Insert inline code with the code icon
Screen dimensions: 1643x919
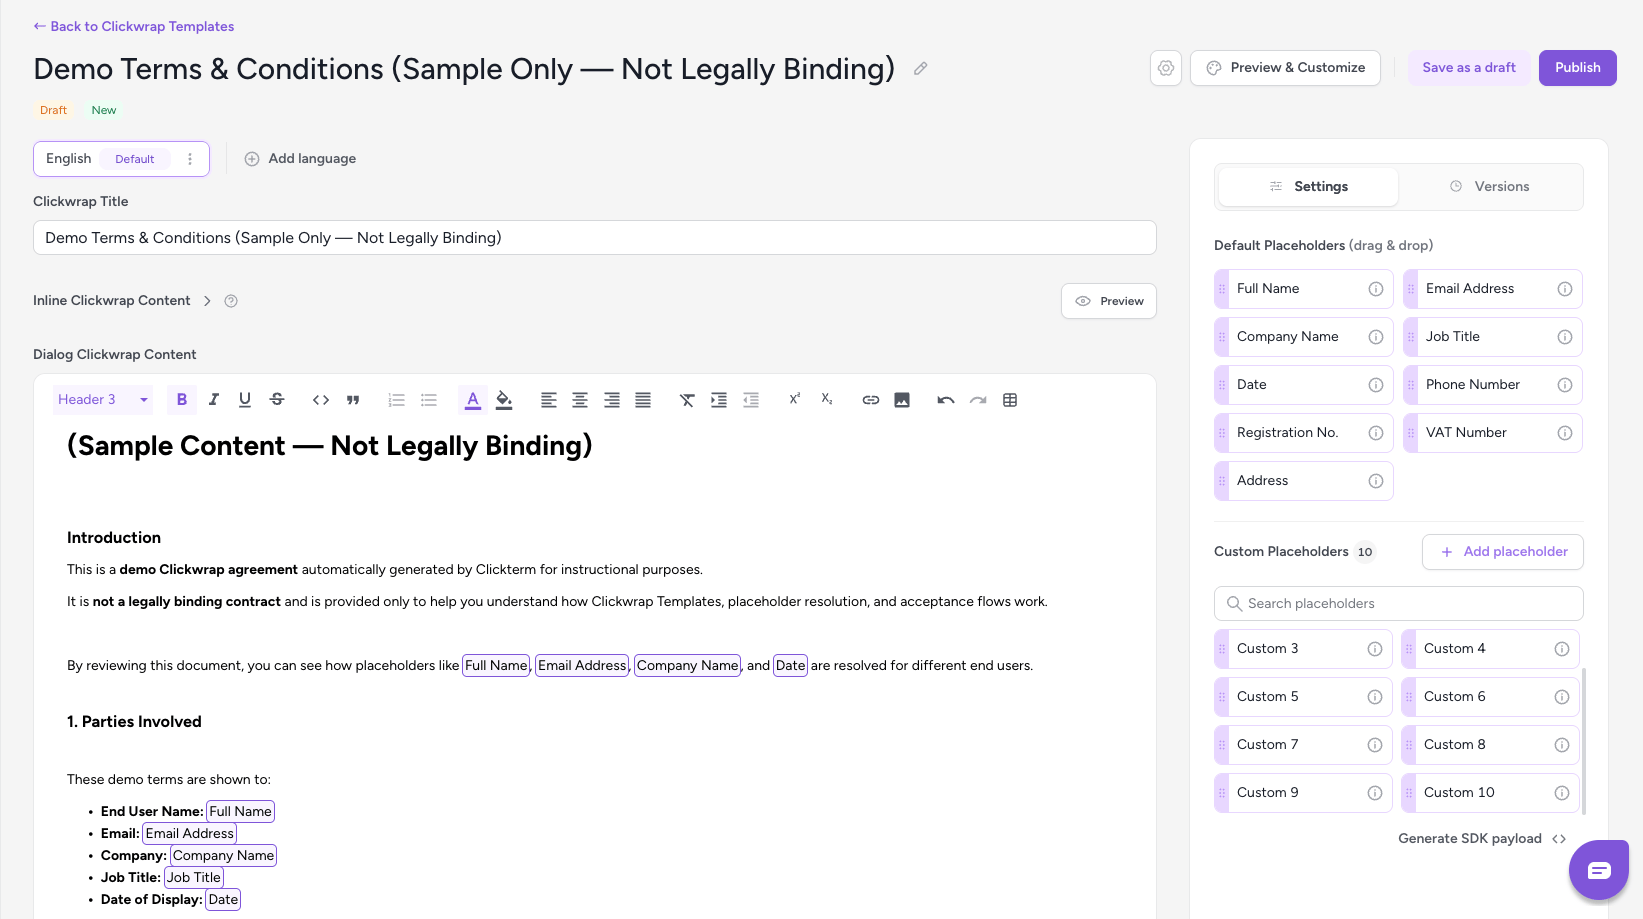tap(321, 400)
